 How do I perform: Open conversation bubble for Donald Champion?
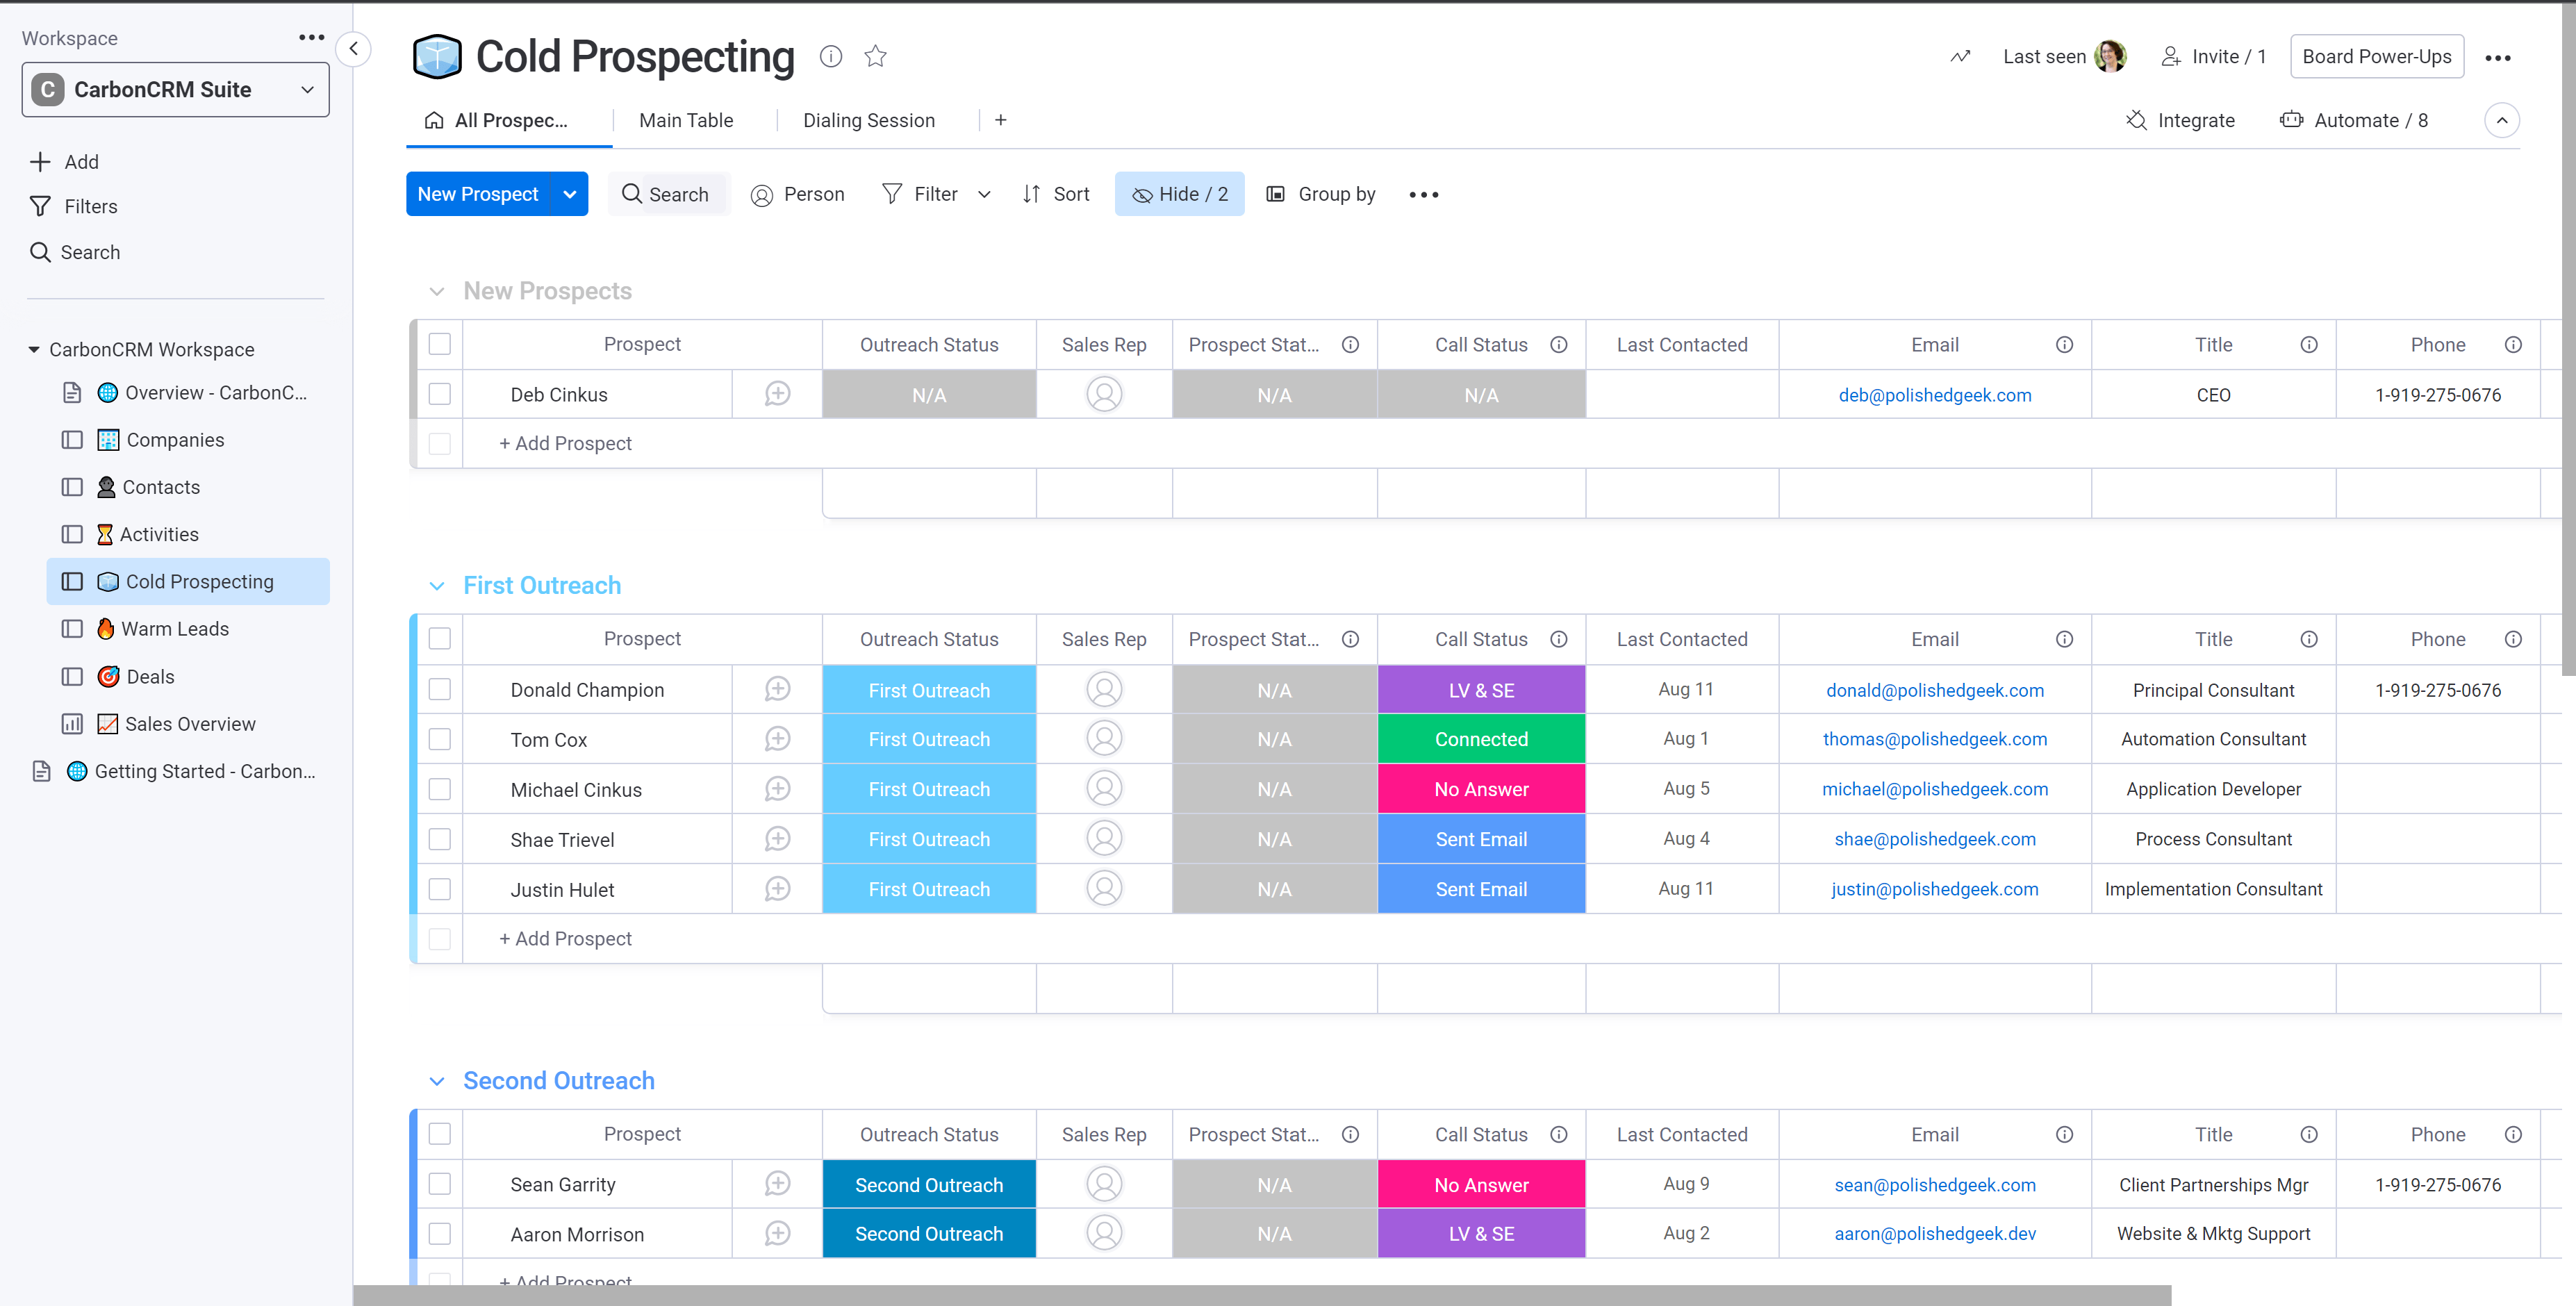coord(777,689)
